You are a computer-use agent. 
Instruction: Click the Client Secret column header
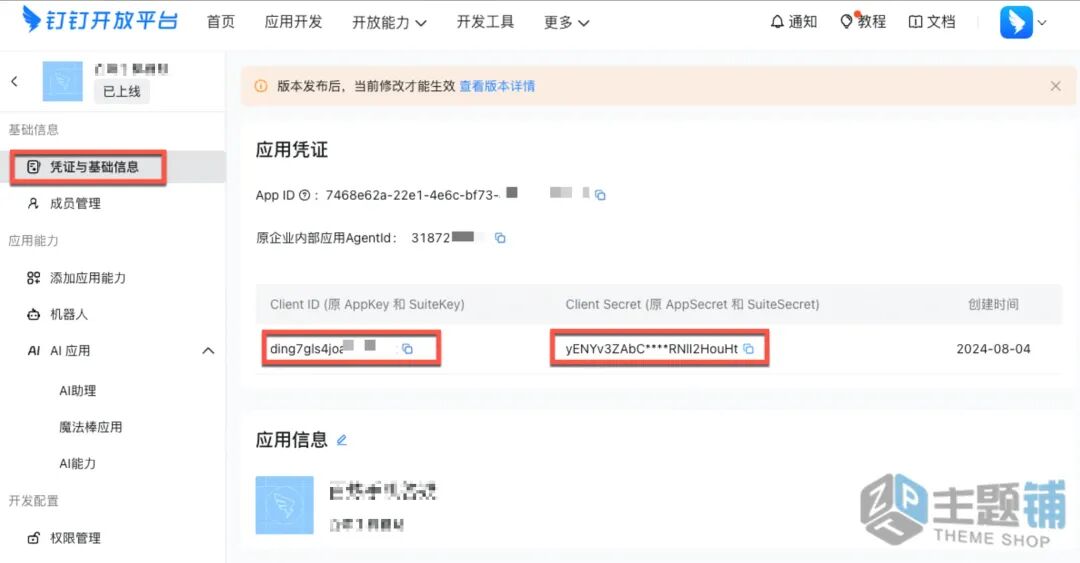point(692,305)
